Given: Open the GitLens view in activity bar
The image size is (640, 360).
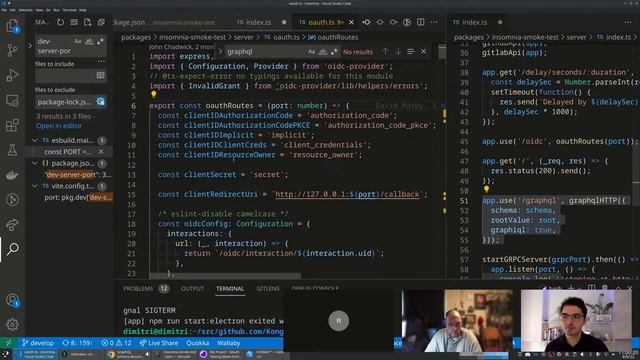Looking at the screenshot, I should point(12,200).
